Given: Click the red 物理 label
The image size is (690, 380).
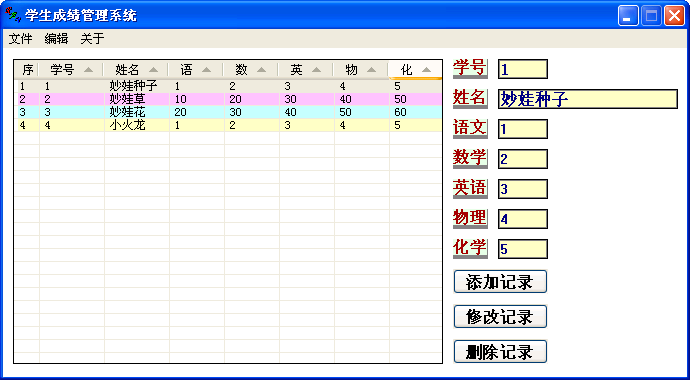Looking at the screenshot, I should pyautogui.click(x=470, y=218).
